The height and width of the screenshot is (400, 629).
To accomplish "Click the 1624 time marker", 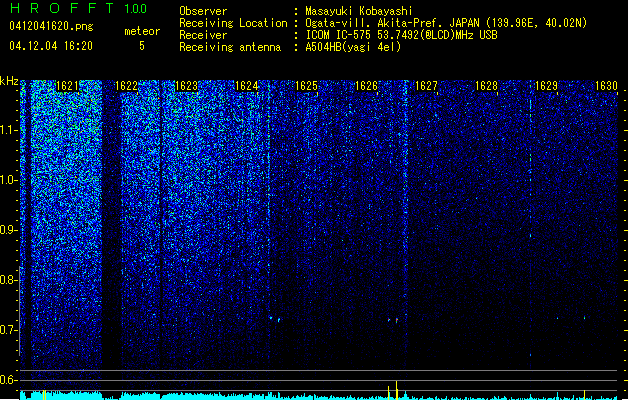I will pos(246,86).
